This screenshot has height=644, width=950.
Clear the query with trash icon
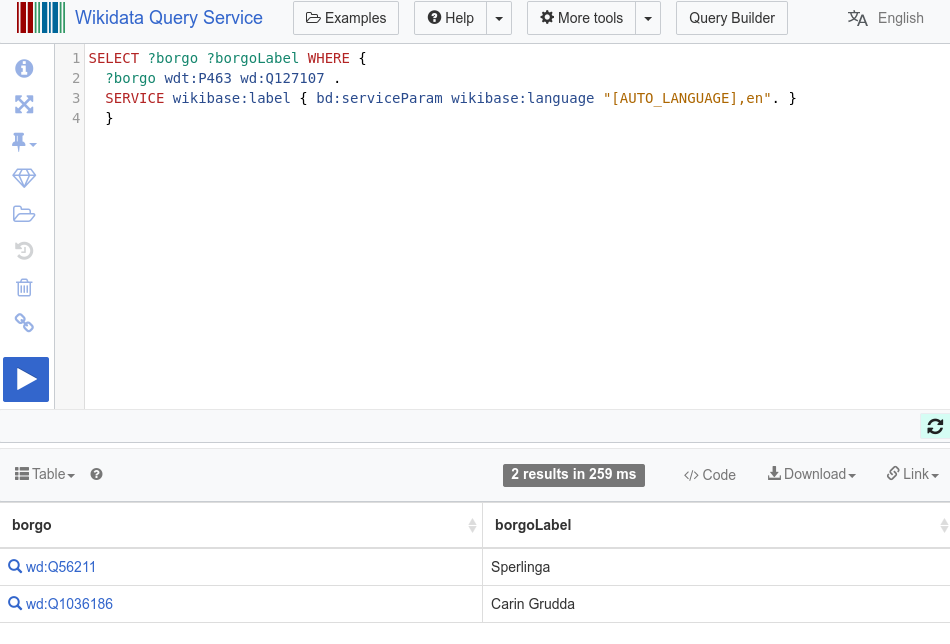24,287
